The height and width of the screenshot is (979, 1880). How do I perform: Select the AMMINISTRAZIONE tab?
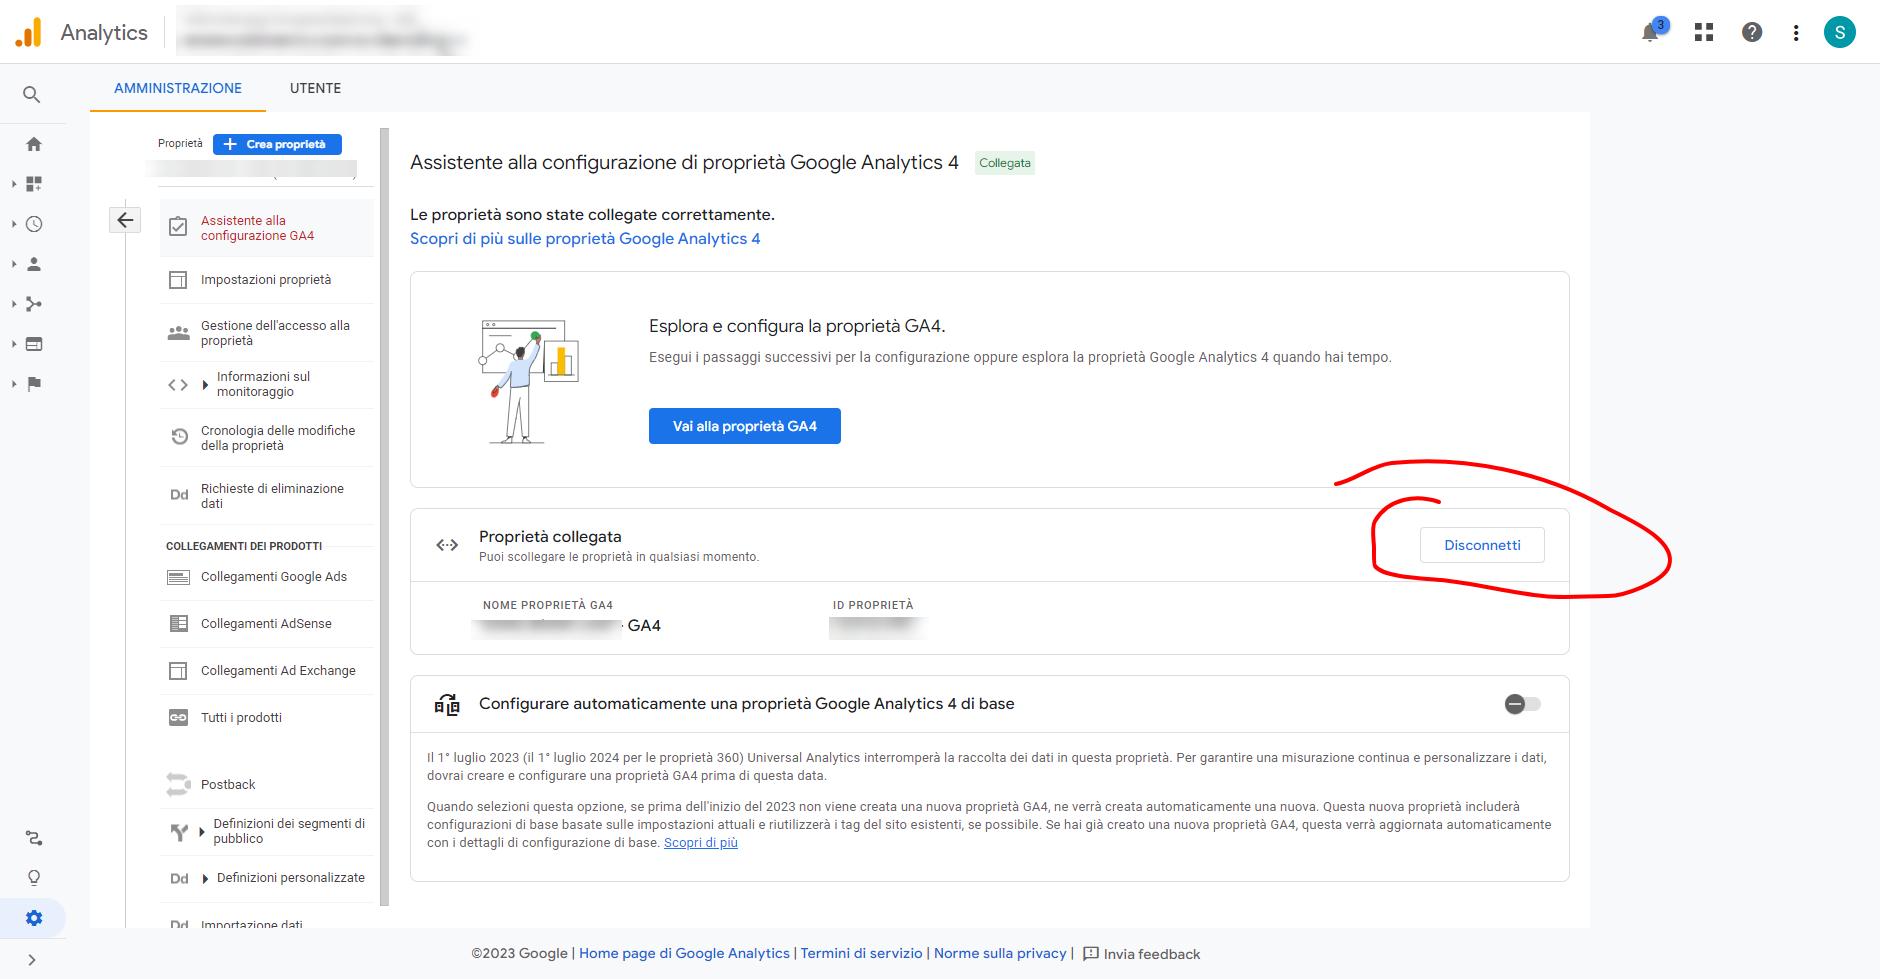coord(178,88)
